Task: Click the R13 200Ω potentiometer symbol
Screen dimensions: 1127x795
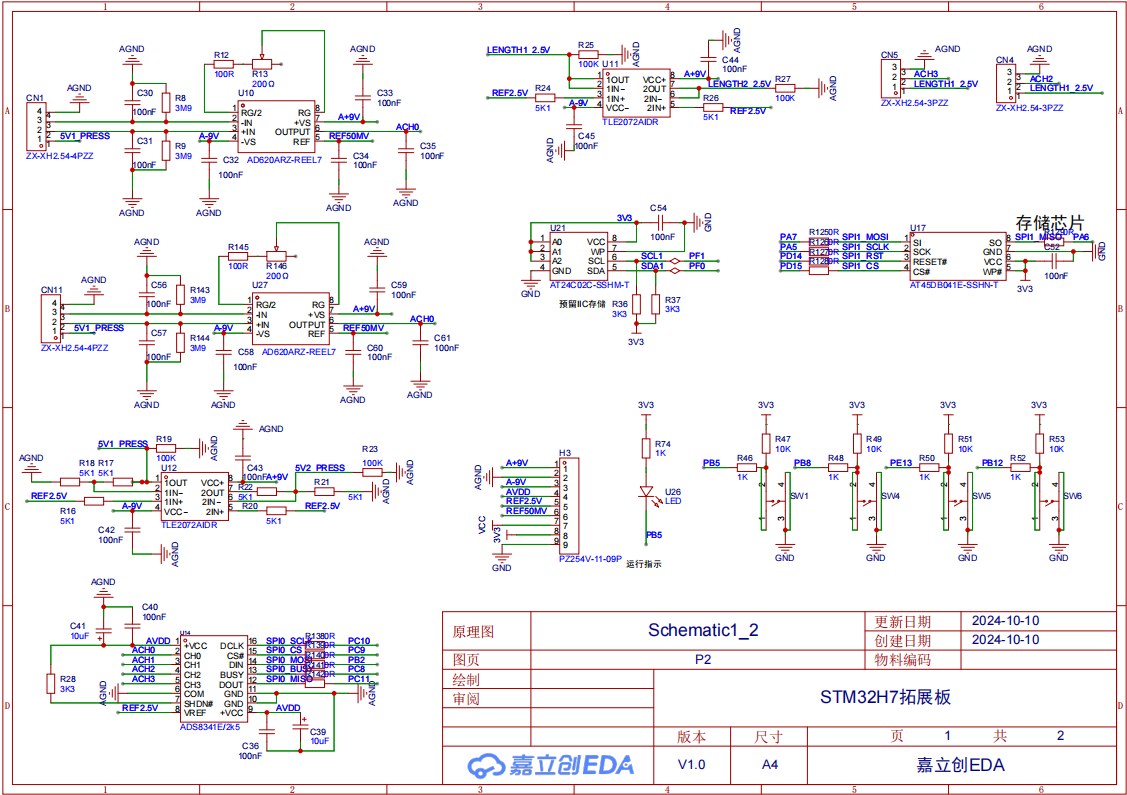Action: [262, 63]
